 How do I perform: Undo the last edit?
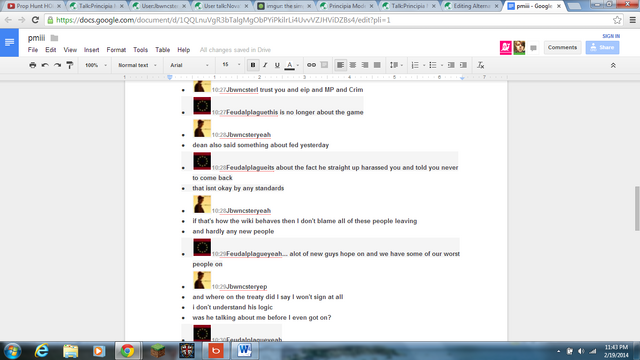click(45, 65)
